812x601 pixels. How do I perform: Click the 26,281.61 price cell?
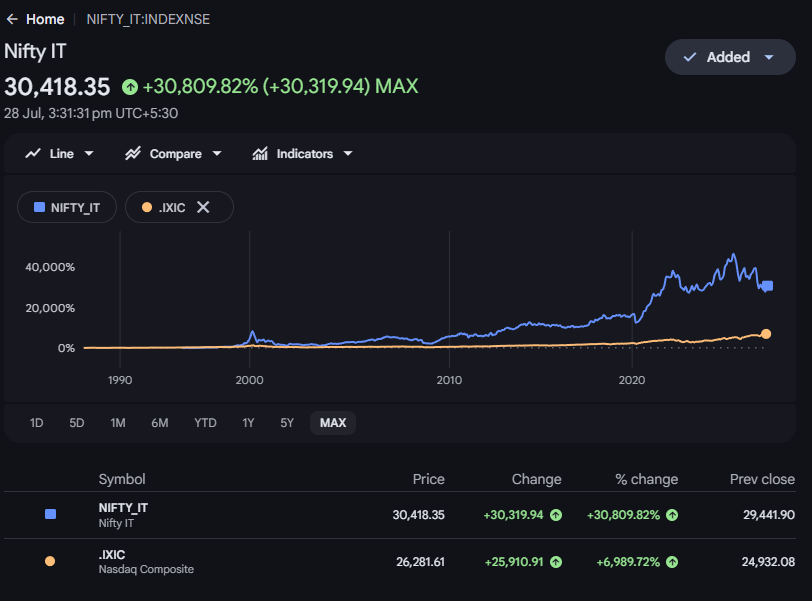[420, 562]
